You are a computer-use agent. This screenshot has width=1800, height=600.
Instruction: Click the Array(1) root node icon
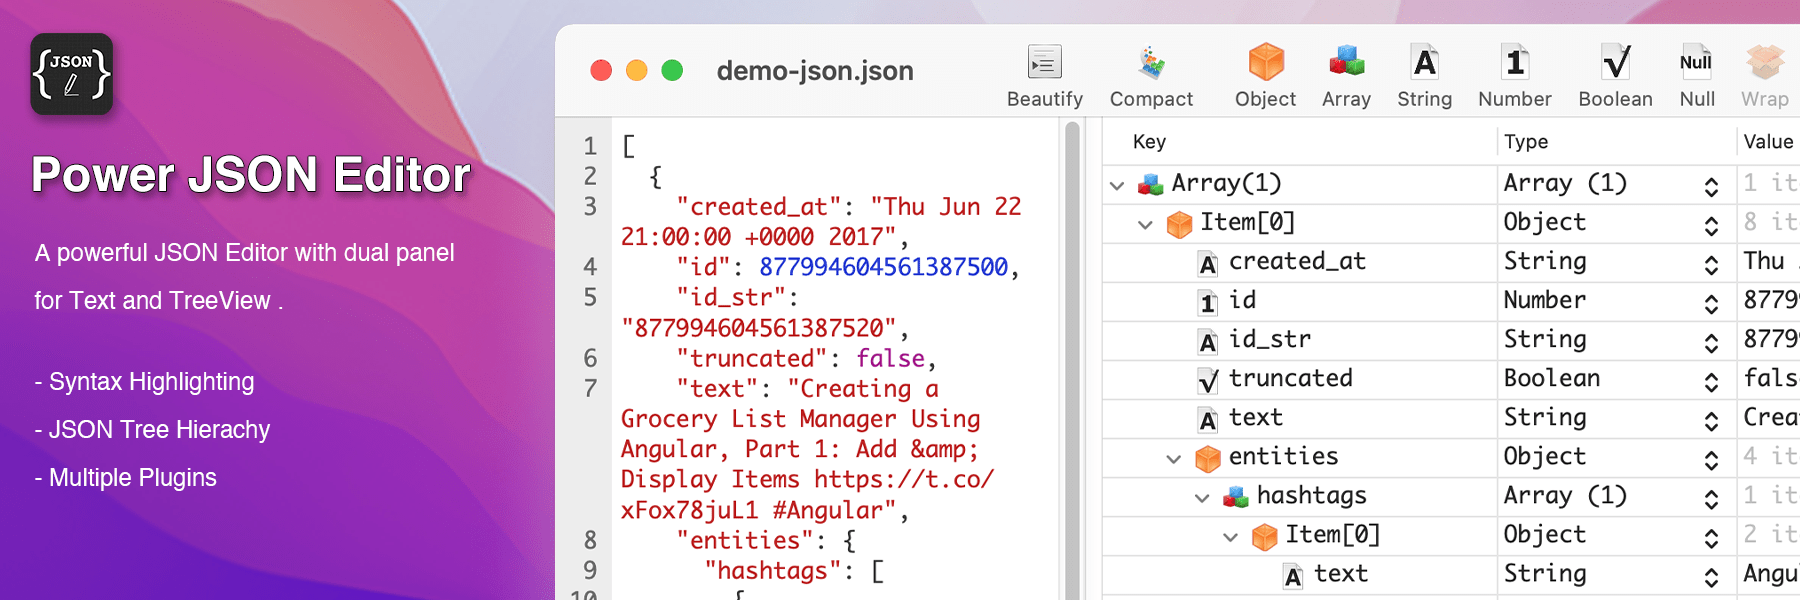[1151, 184]
